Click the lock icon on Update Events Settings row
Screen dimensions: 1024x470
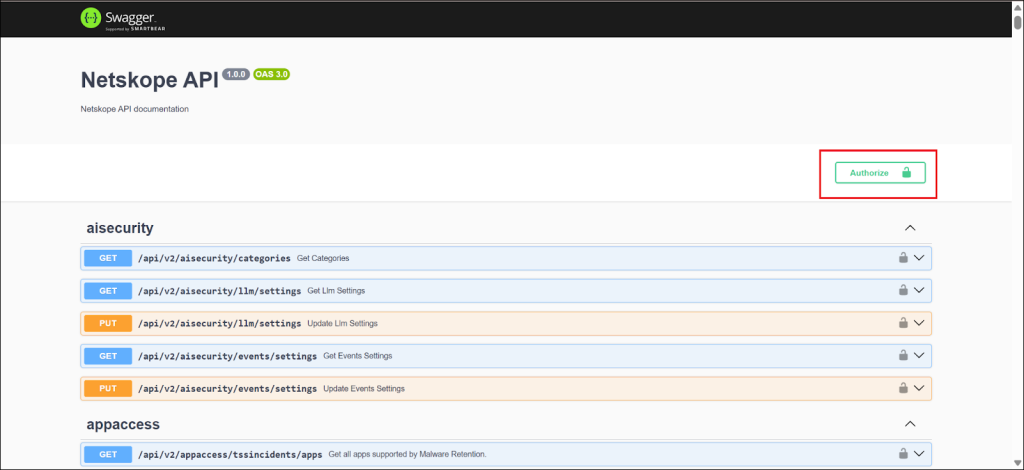(903, 388)
